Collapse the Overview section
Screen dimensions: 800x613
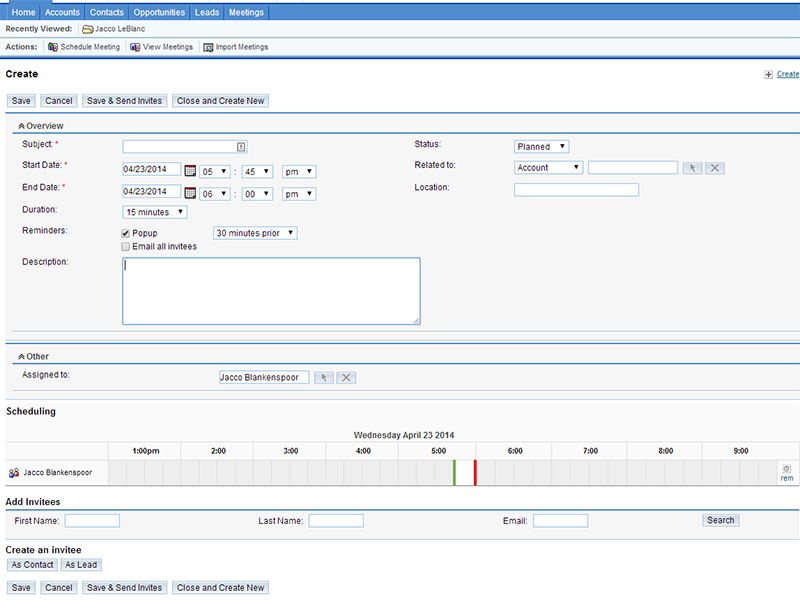(22, 126)
